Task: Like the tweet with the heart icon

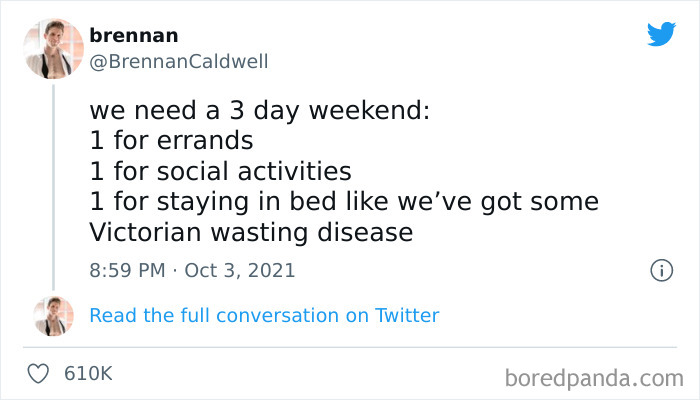Action: (39, 374)
